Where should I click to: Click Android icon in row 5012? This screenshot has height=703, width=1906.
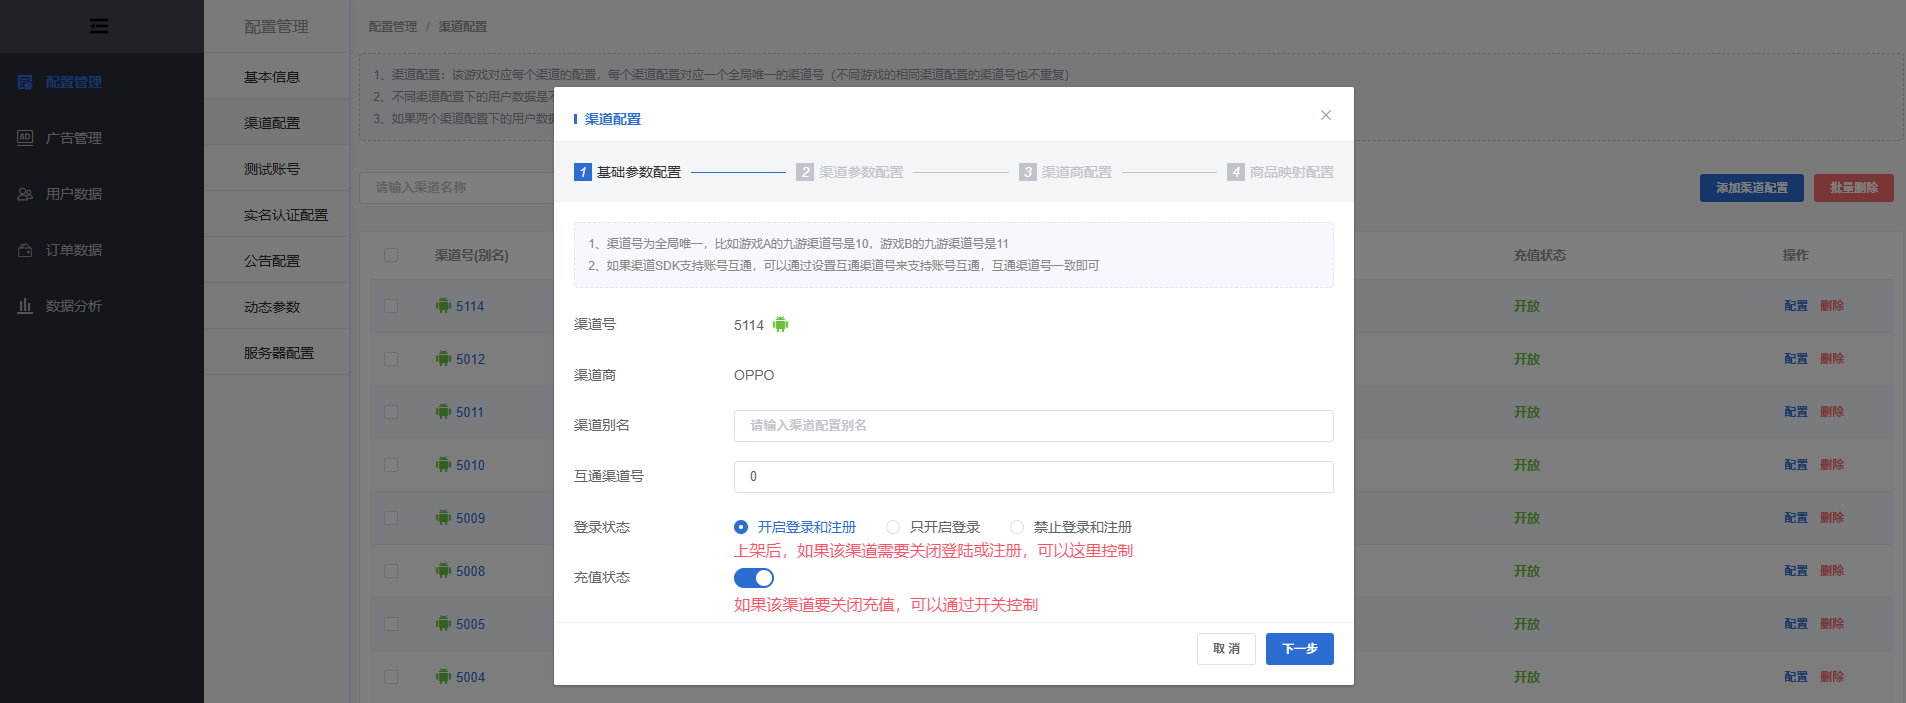click(443, 358)
